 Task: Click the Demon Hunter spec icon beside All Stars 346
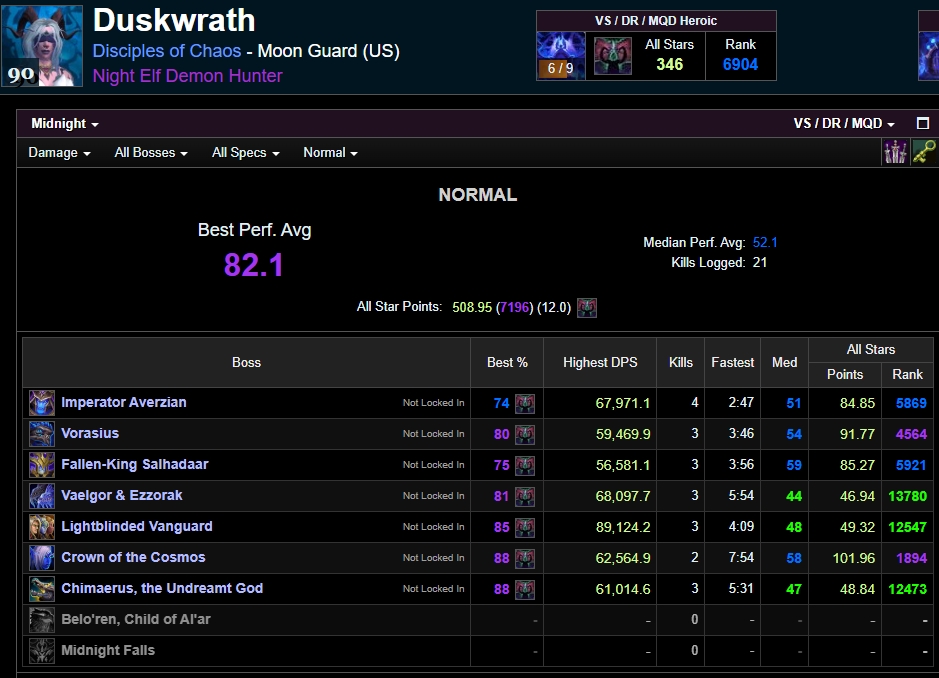tap(613, 56)
